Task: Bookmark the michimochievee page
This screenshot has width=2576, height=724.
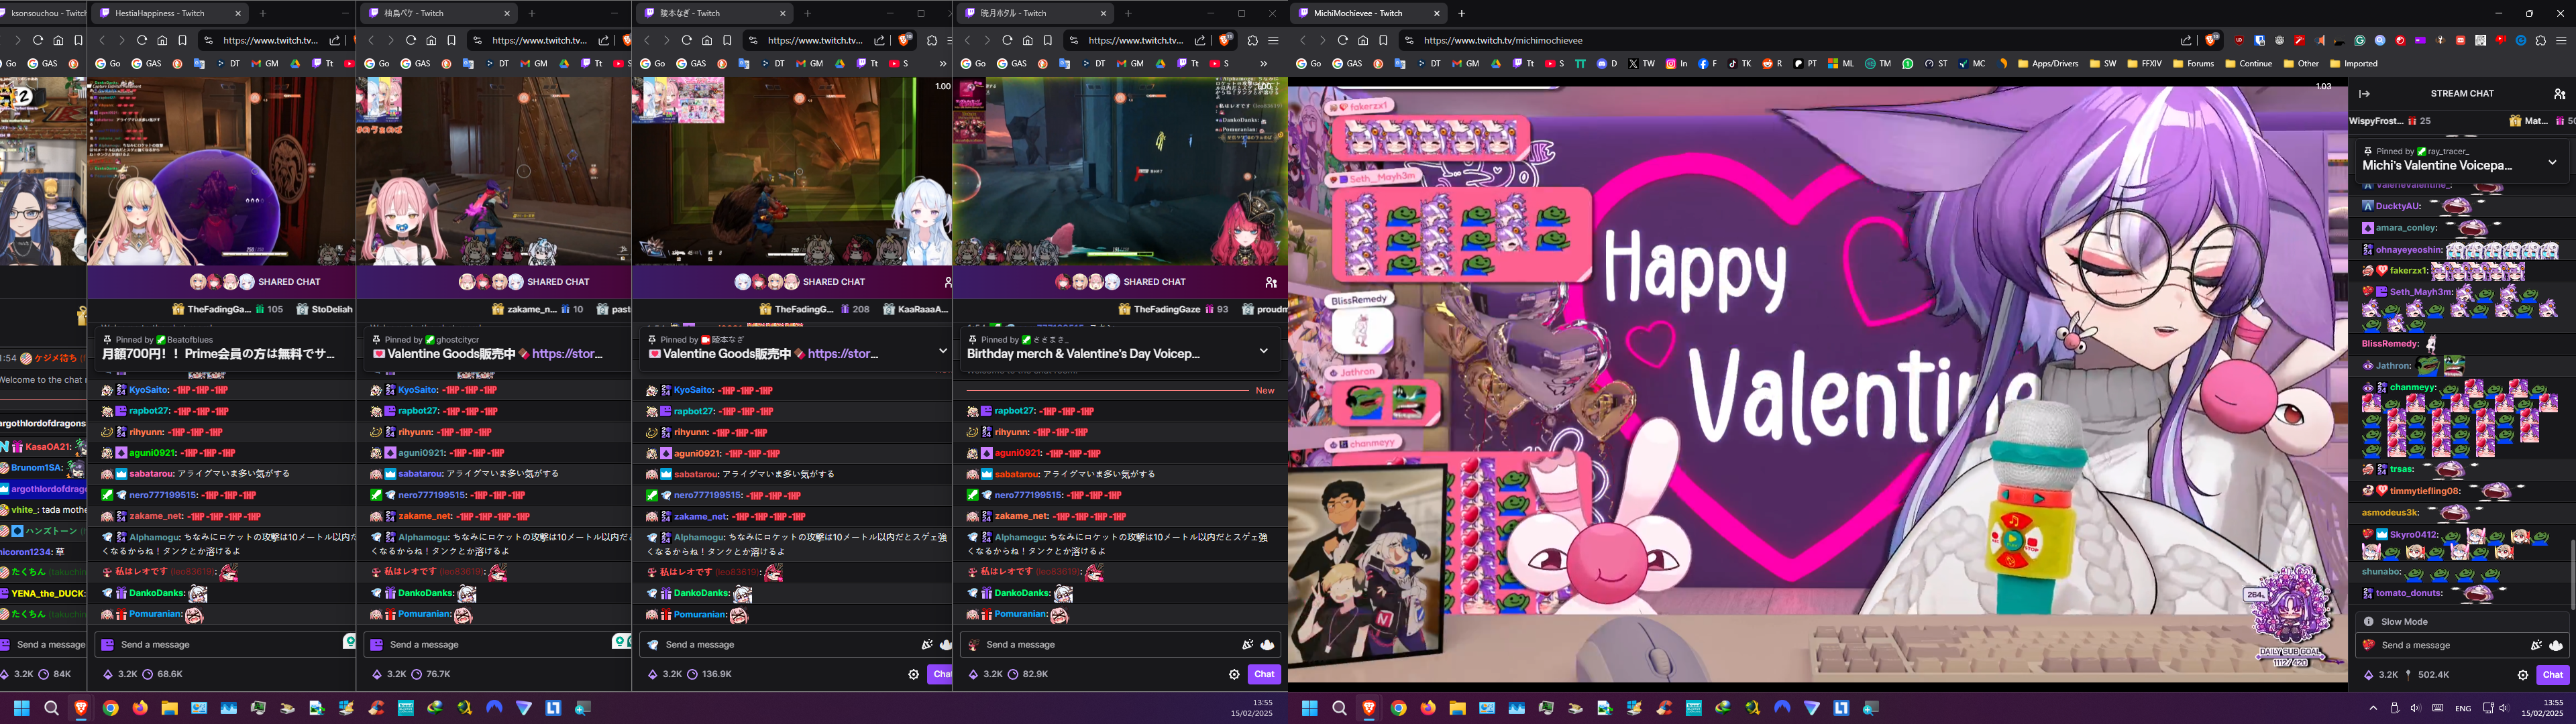Action: coord(1383,41)
